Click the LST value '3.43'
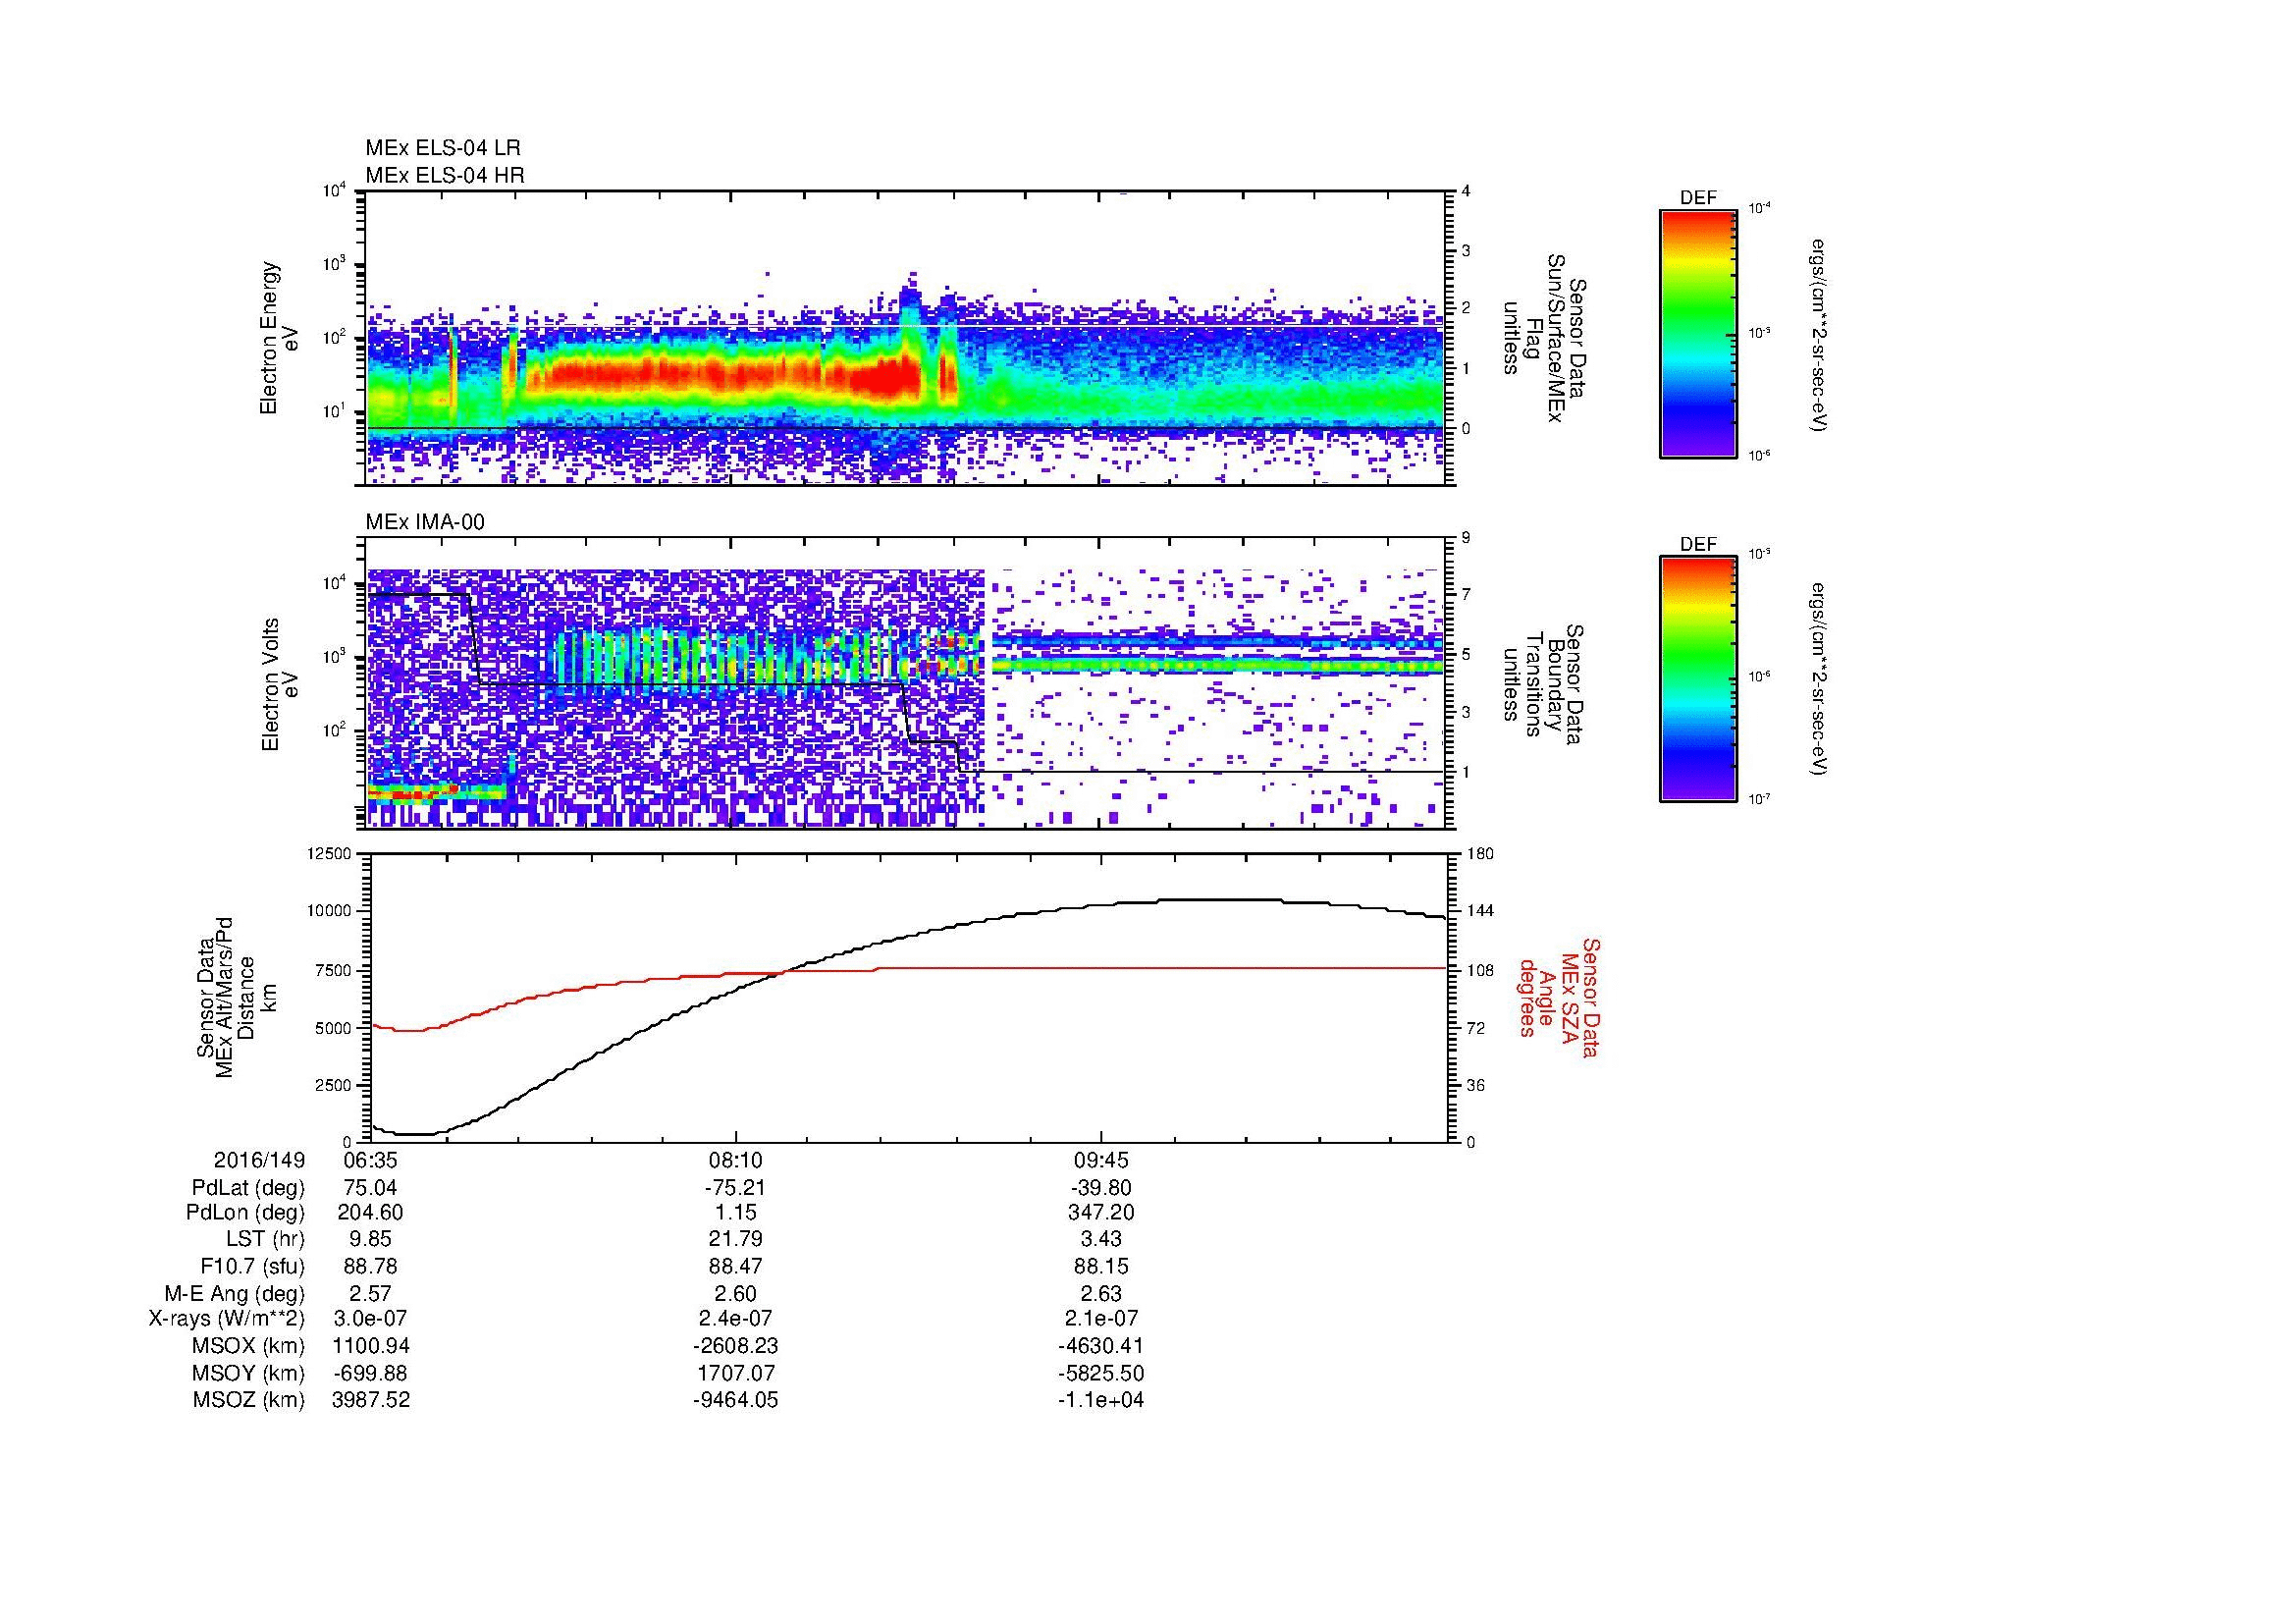This screenshot has width=2296, height=1623. pyautogui.click(x=1101, y=1239)
